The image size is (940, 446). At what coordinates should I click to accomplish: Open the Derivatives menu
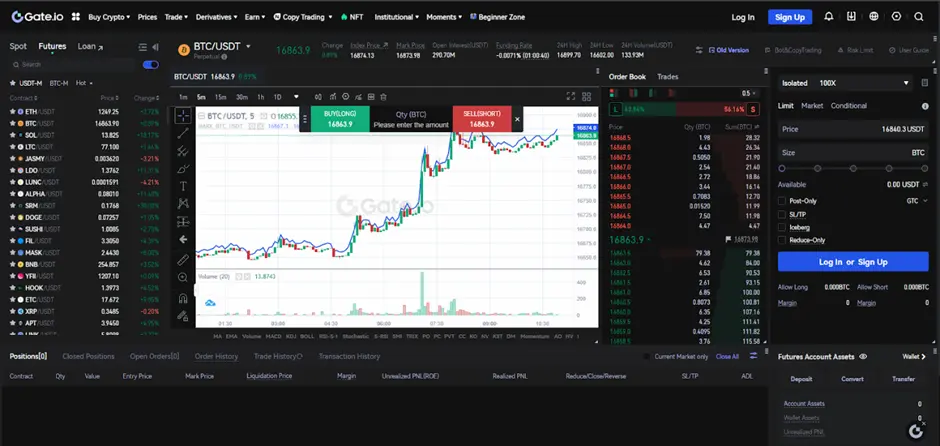(216, 17)
